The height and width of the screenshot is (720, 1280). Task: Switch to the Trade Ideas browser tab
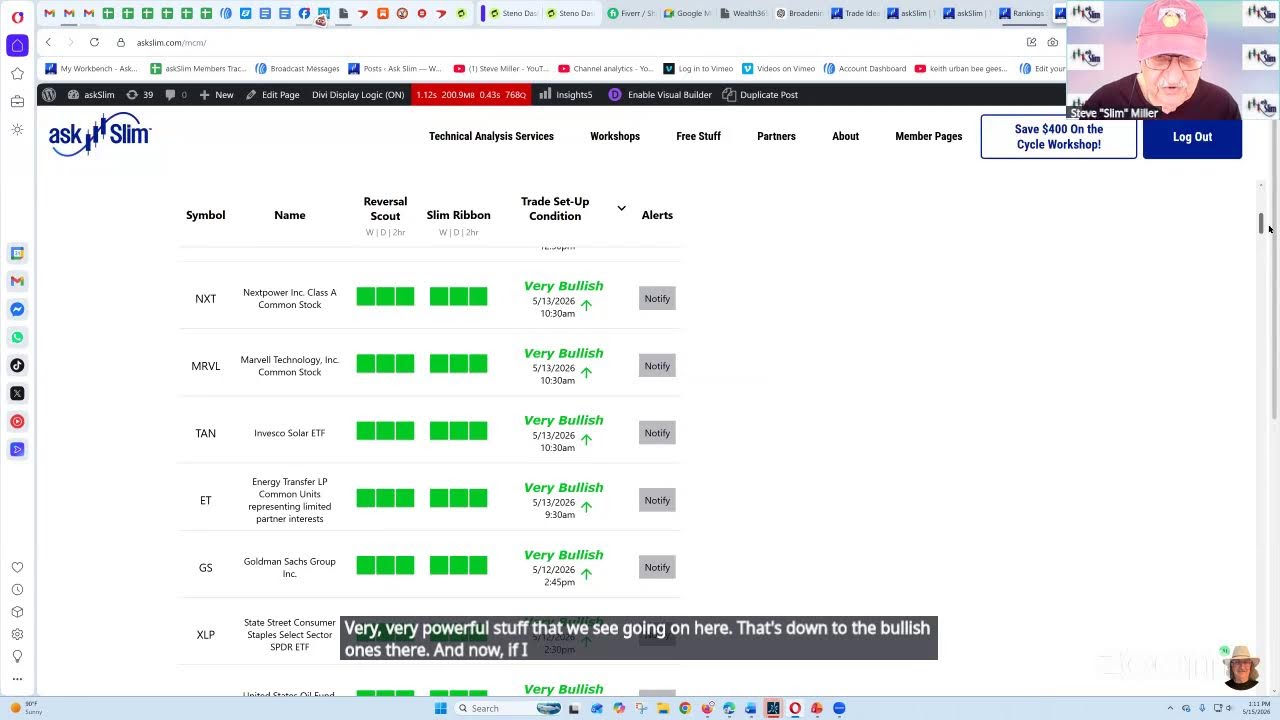[854, 13]
